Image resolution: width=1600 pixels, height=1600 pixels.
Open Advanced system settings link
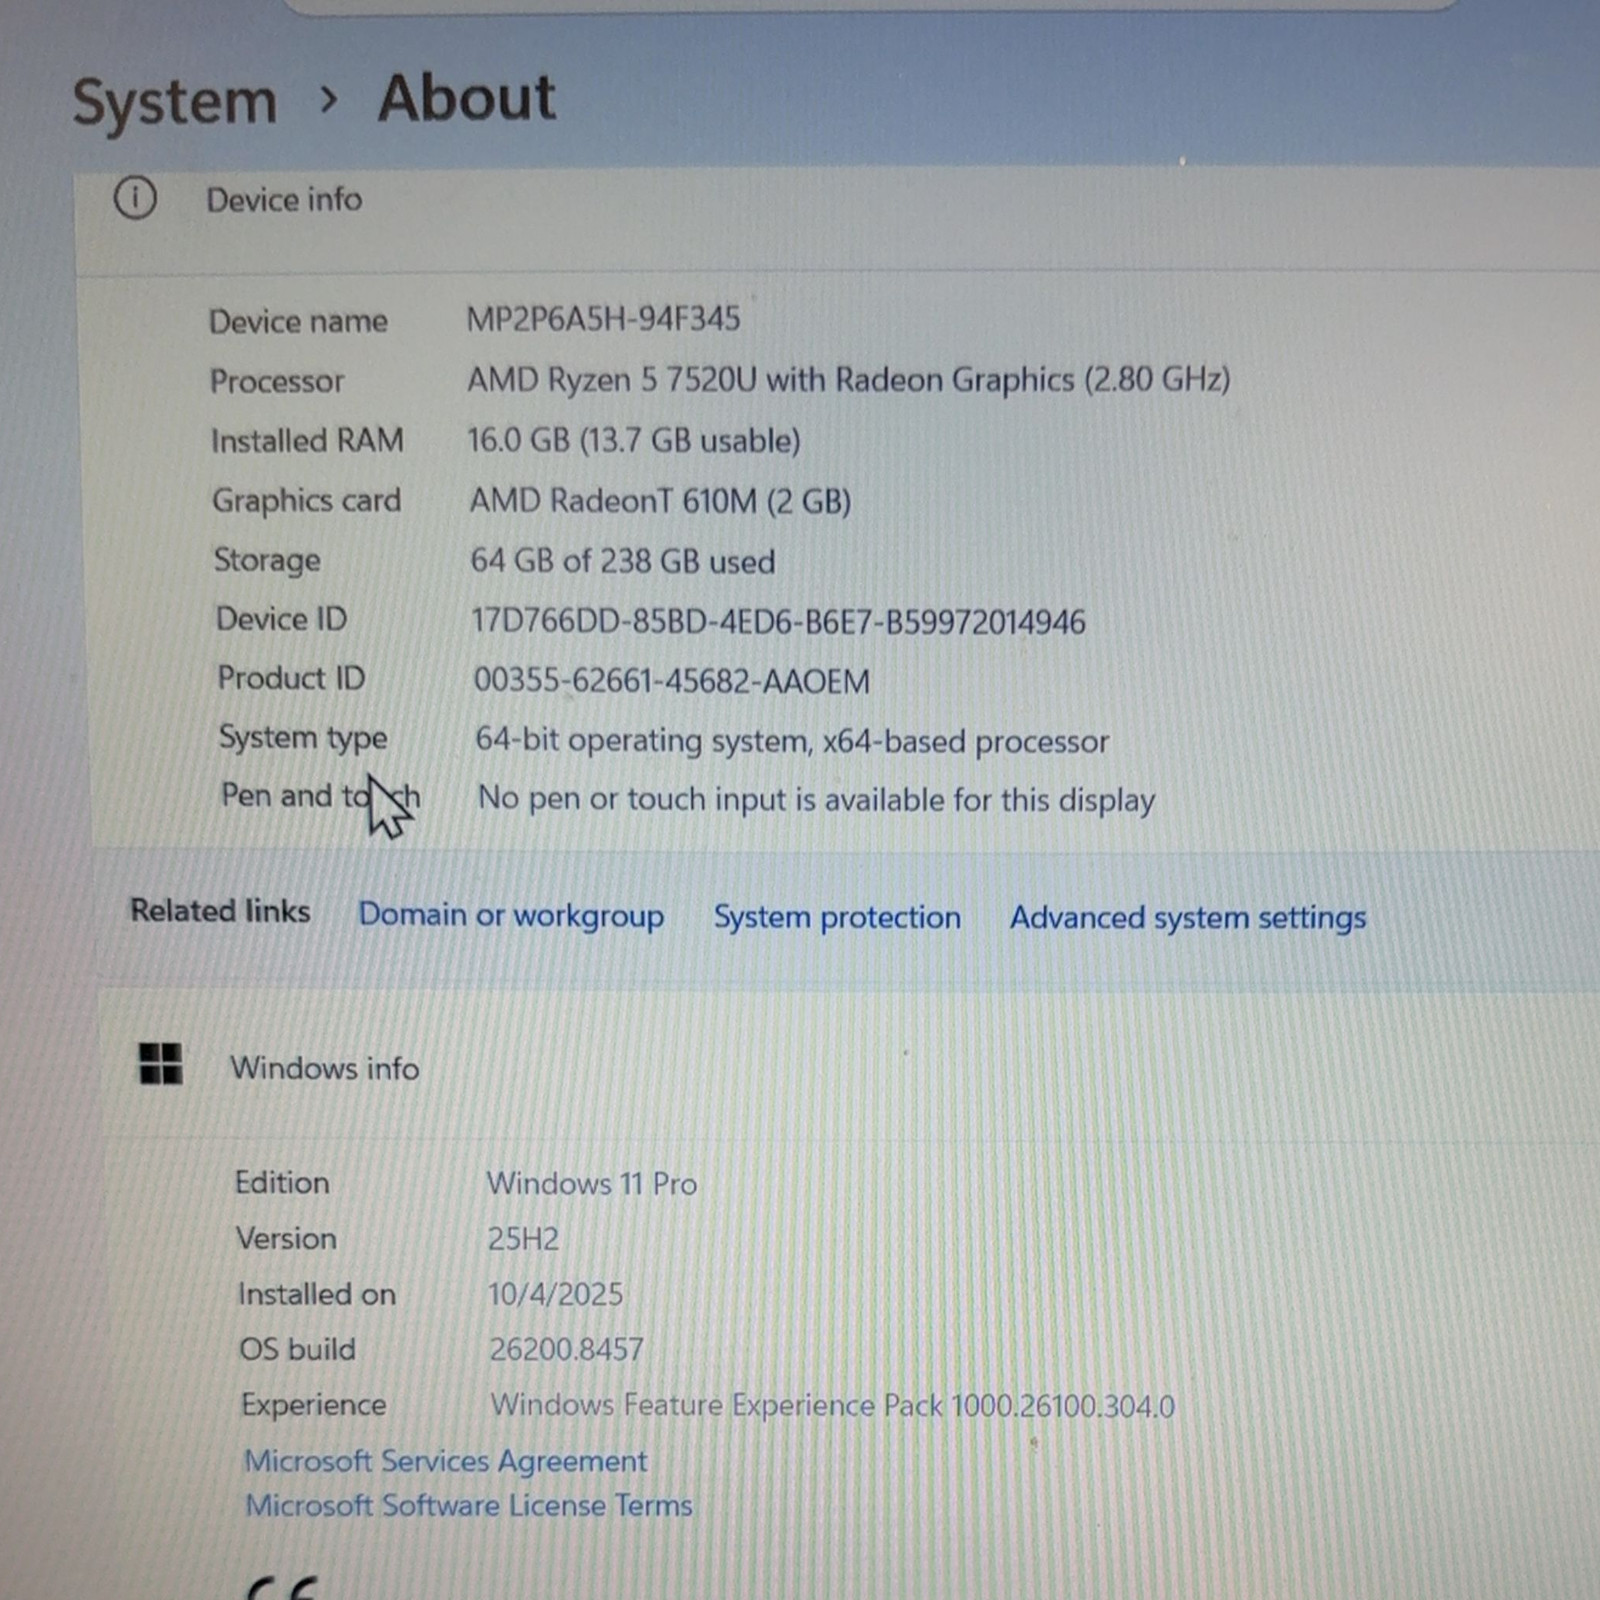(x=1188, y=918)
